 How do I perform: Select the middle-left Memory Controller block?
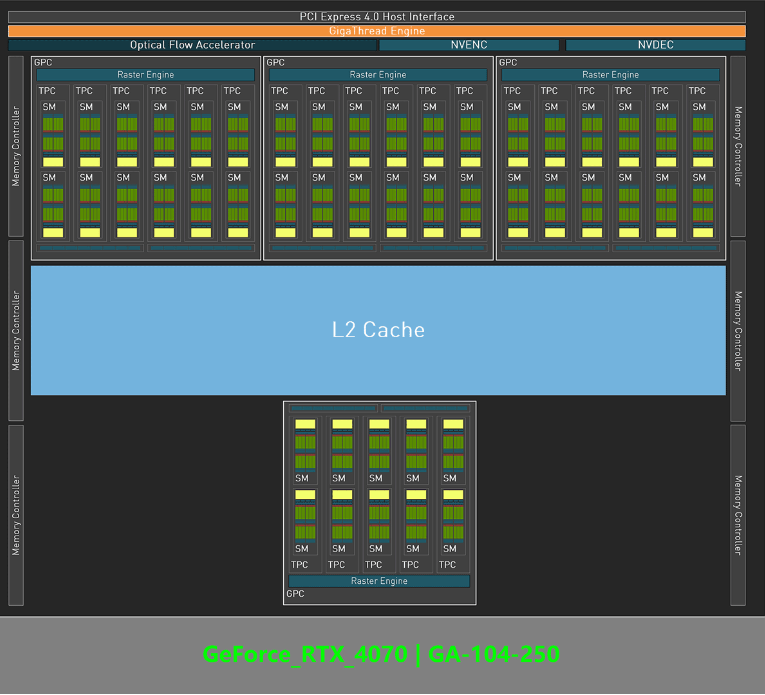(16, 330)
